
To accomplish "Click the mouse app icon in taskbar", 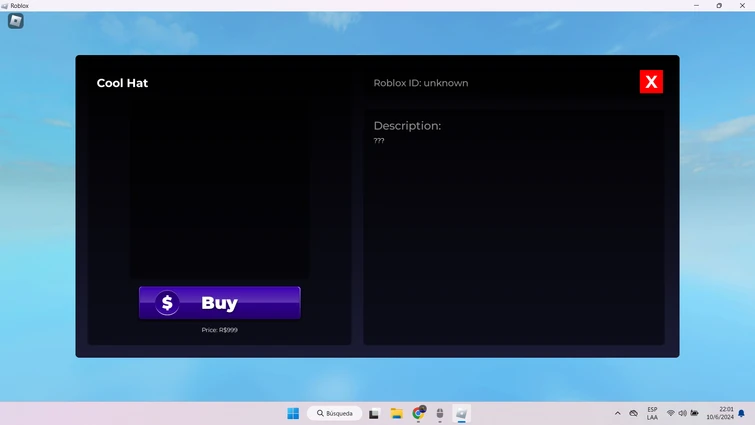I will (x=440, y=413).
